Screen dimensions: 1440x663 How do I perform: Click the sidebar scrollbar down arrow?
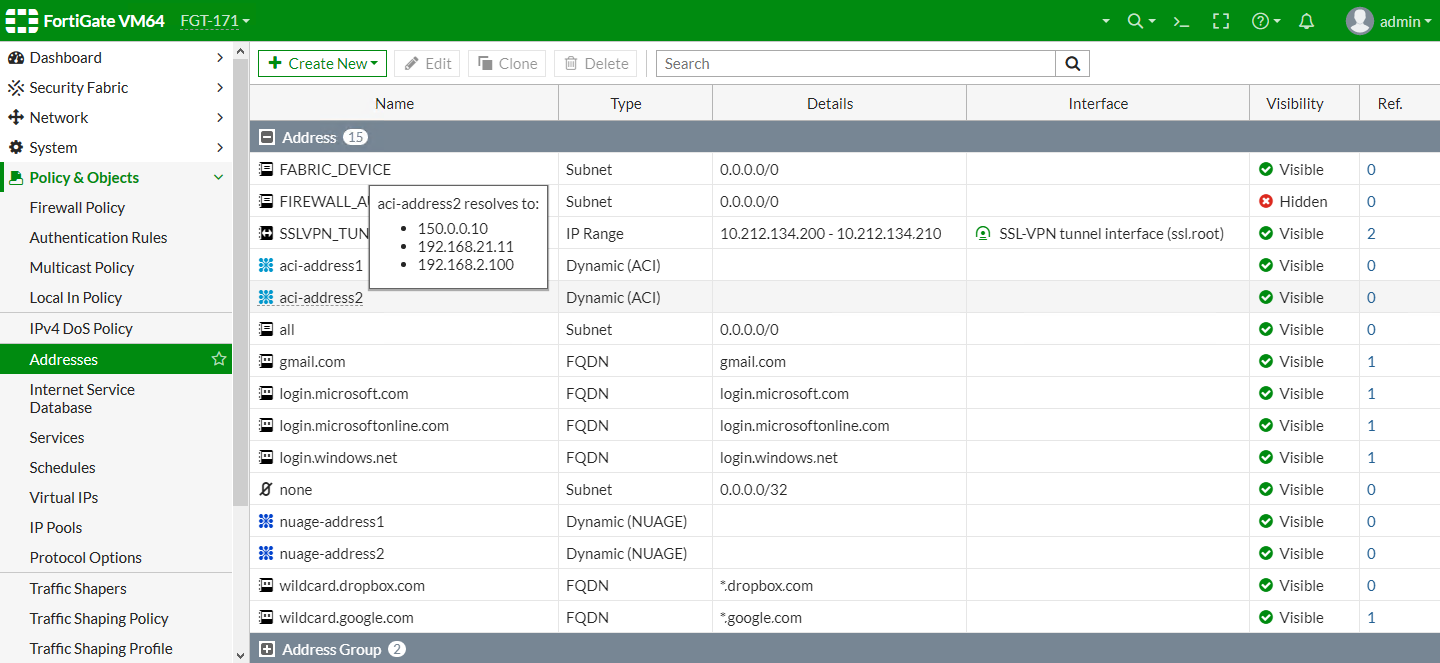tap(240, 655)
